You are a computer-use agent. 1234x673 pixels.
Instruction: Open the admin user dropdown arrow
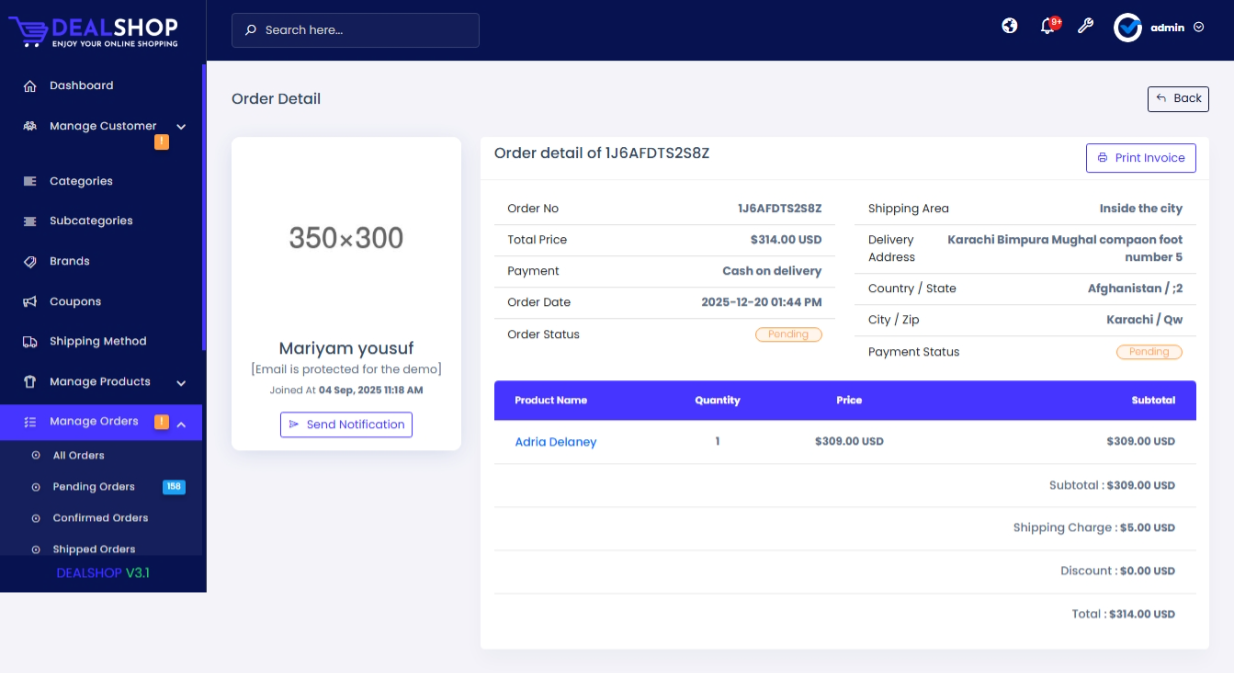coord(1199,28)
